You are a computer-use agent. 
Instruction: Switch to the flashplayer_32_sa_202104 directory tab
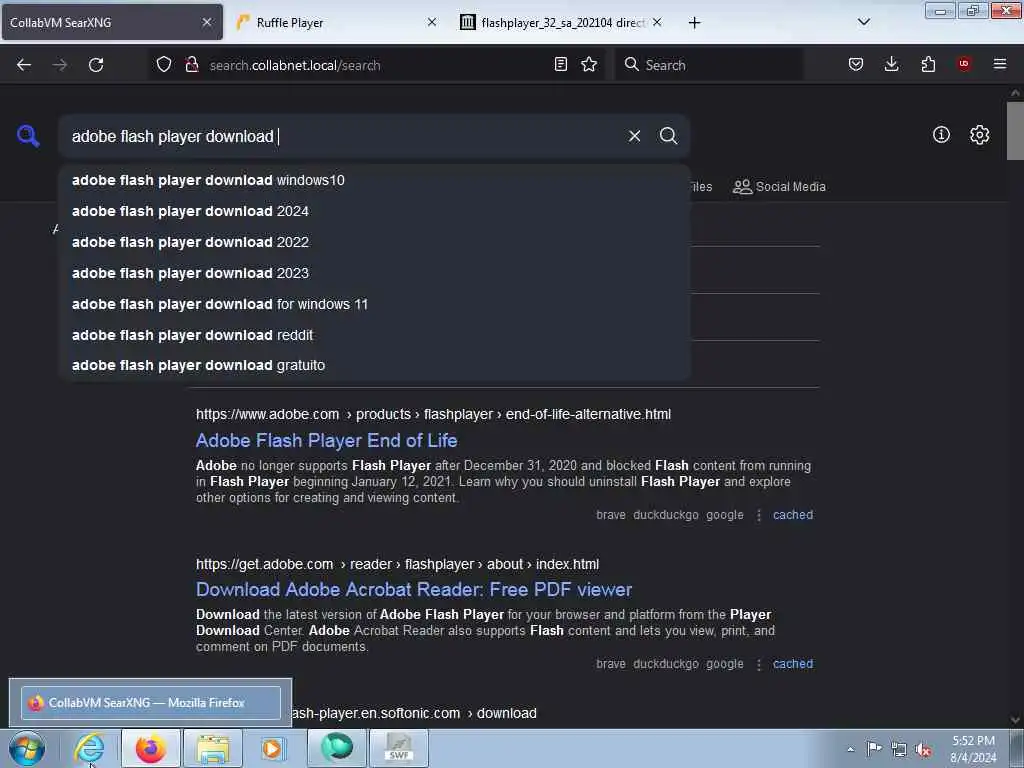[563, 23]
